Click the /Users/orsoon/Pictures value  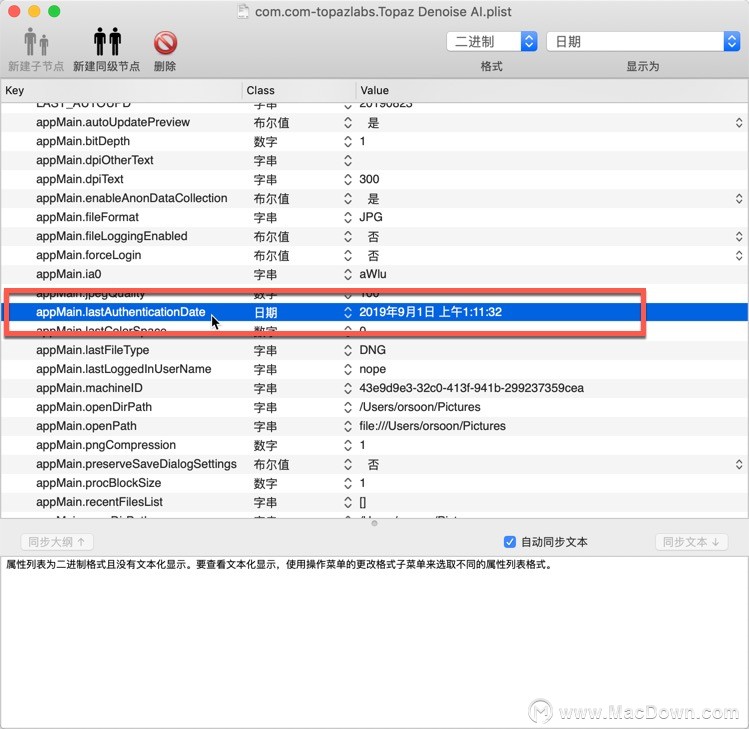point(420,407)
